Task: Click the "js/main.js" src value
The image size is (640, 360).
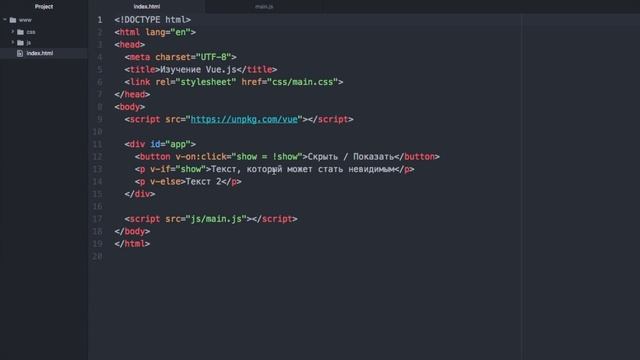Action: pos(216,219)
